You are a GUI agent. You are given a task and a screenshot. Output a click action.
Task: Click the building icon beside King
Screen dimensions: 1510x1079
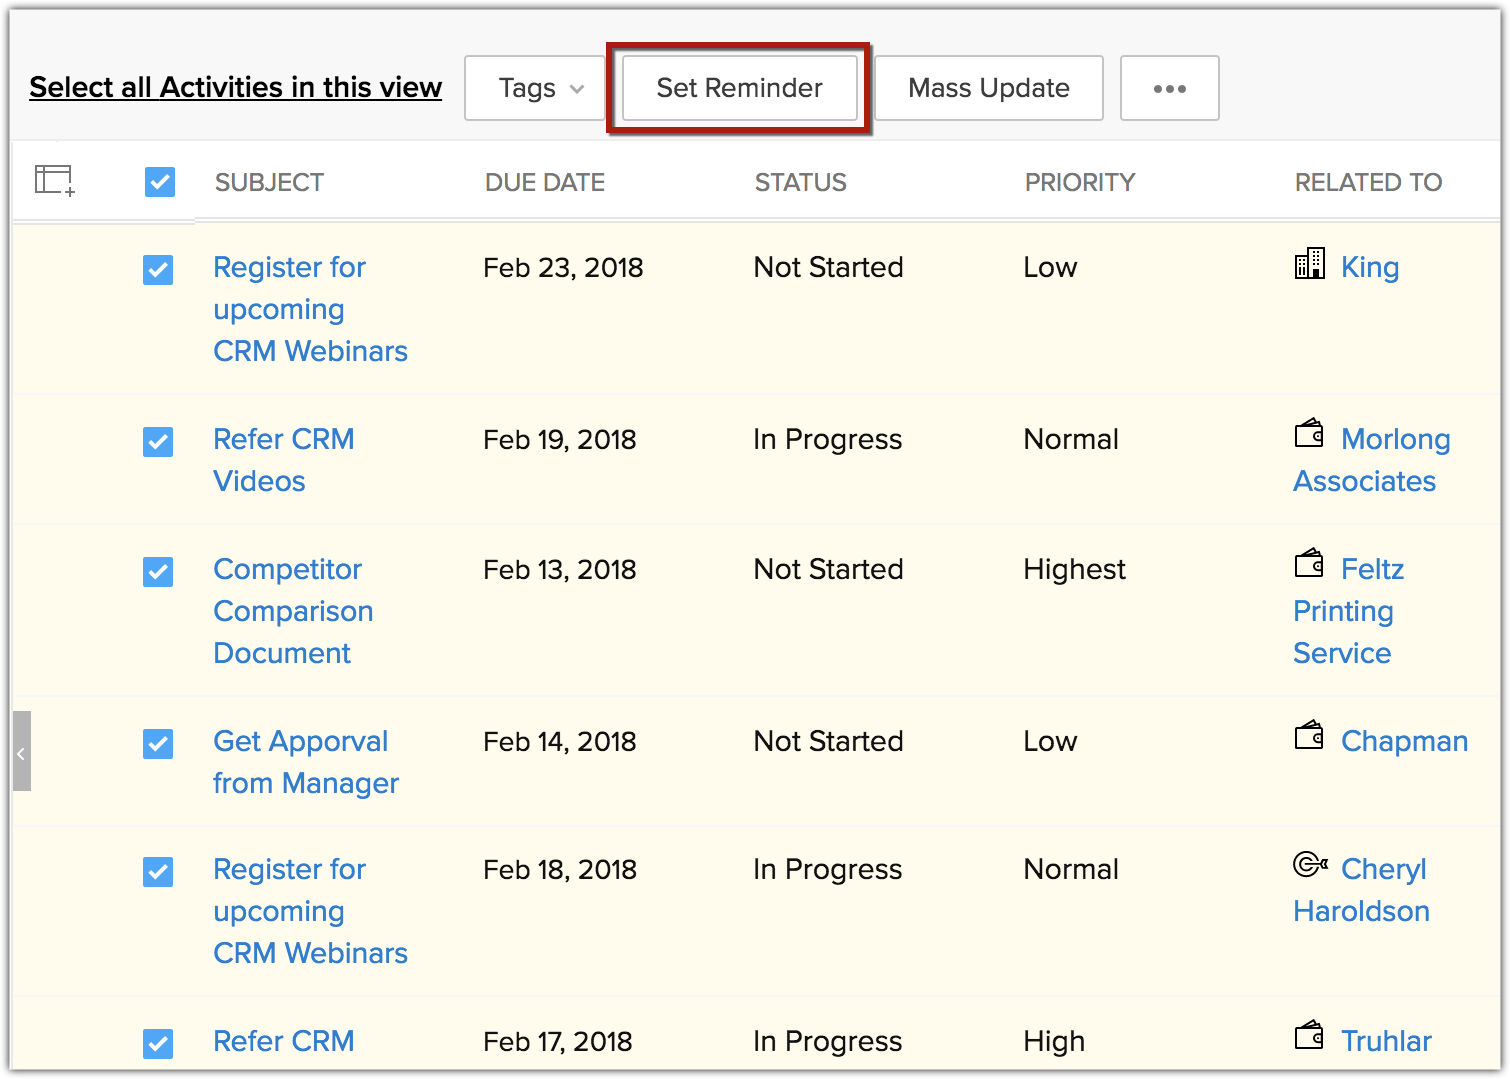[x=1309, y=265]
